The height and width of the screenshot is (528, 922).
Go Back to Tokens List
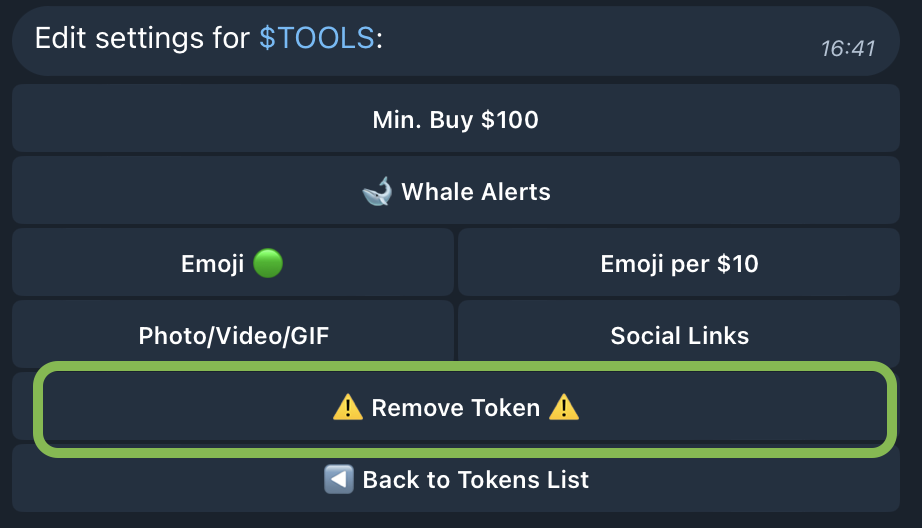click(455, 479)
